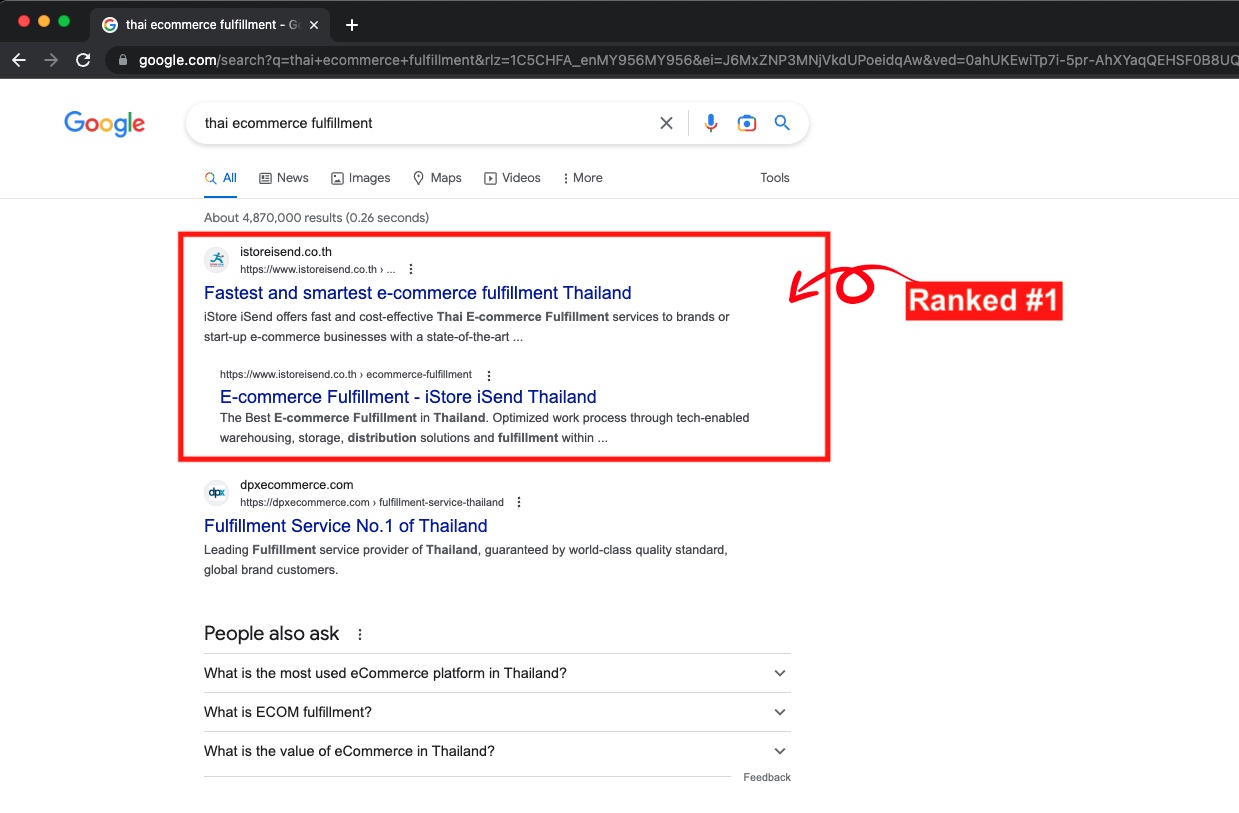Reload the page with the refresh icon

83,60
